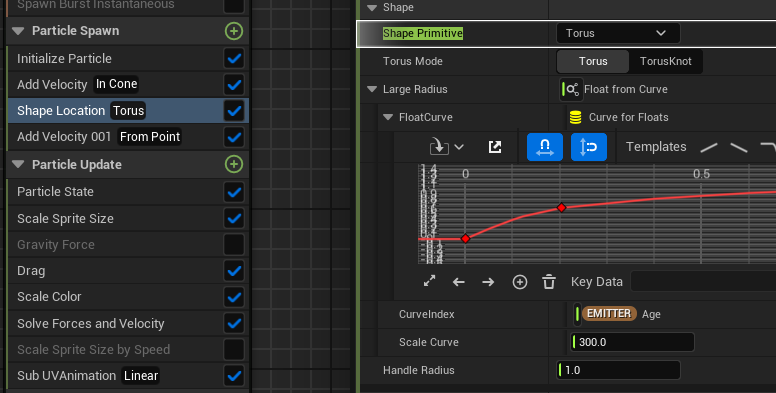The height and width of the screenshot is (393, 776).
Task: Select the Drag module row
Action: (128, 271)
